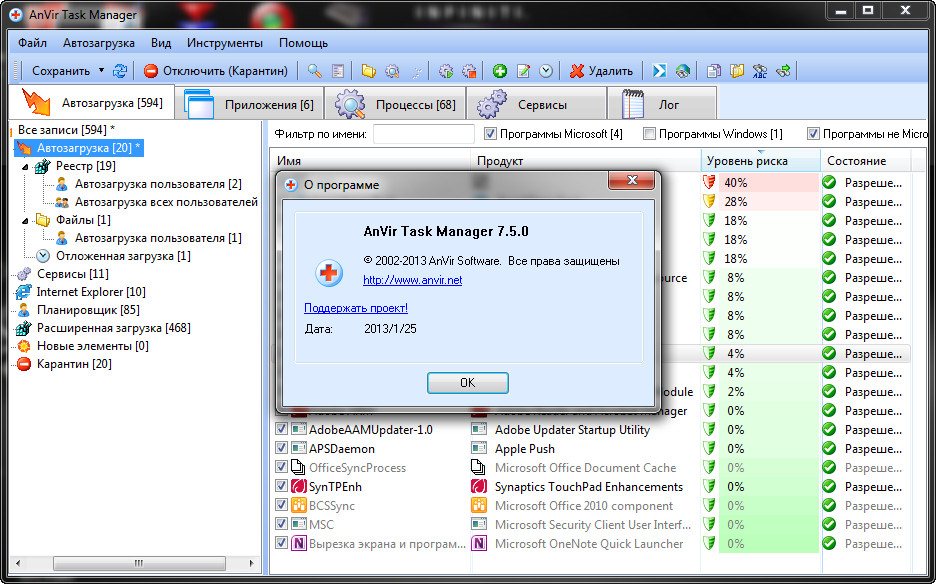Click the Поддержать проект! link
This screenshot has width=936, height=584.
356,308
